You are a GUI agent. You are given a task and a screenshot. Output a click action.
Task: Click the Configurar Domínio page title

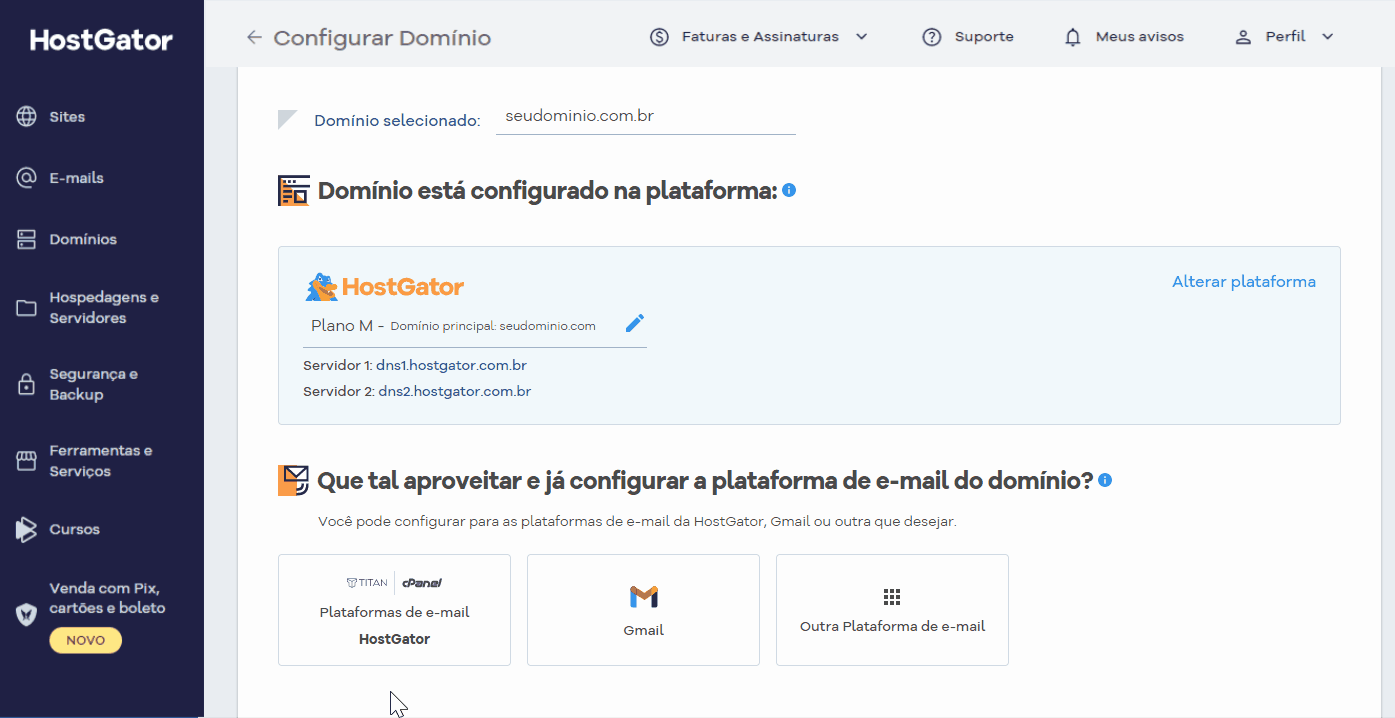(x=382, y=38)
